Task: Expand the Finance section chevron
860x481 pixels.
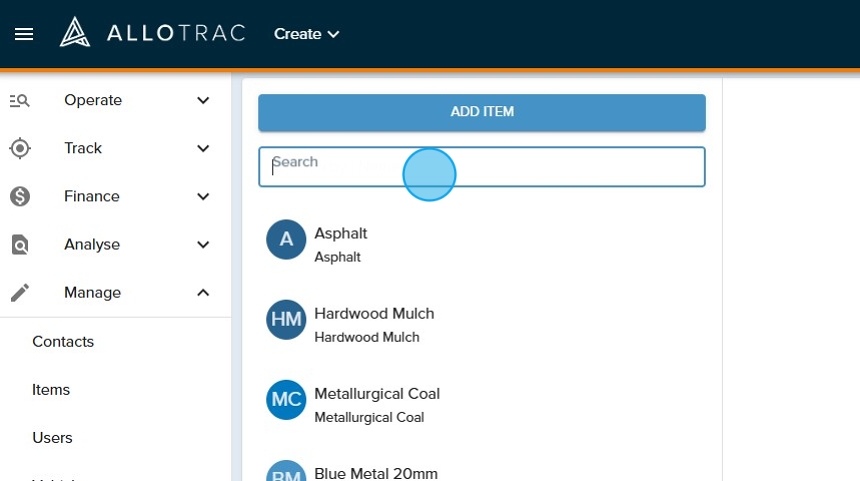Action: pyautogui.click(x=203, y=197)
